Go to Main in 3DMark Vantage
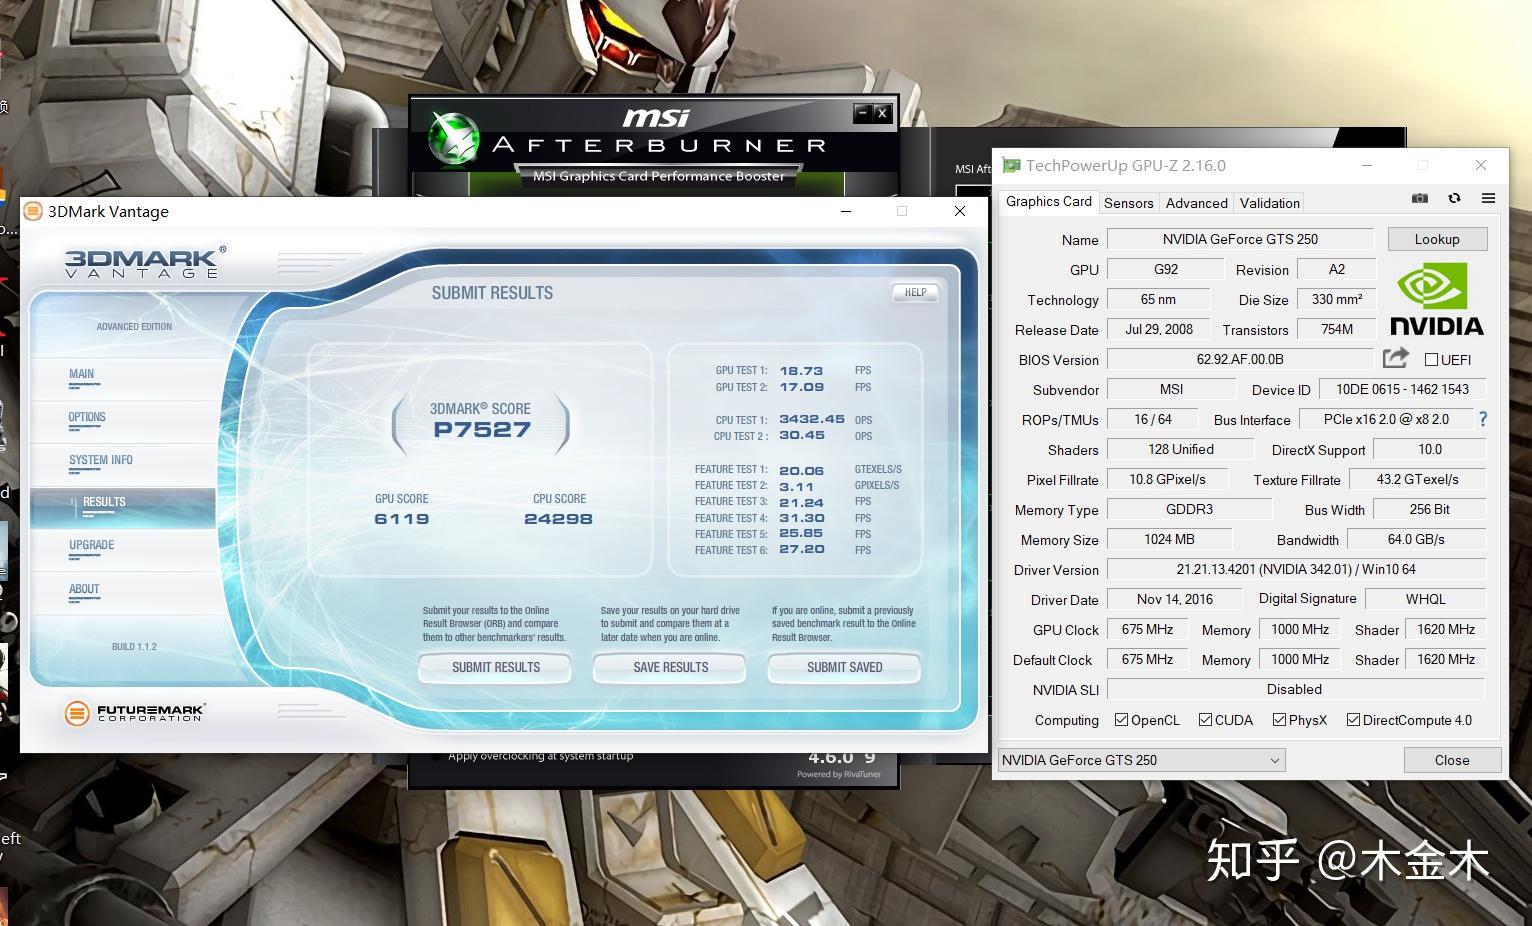Image resolution: width=1532 pixels, height=926 pixels. click(81, 374)
